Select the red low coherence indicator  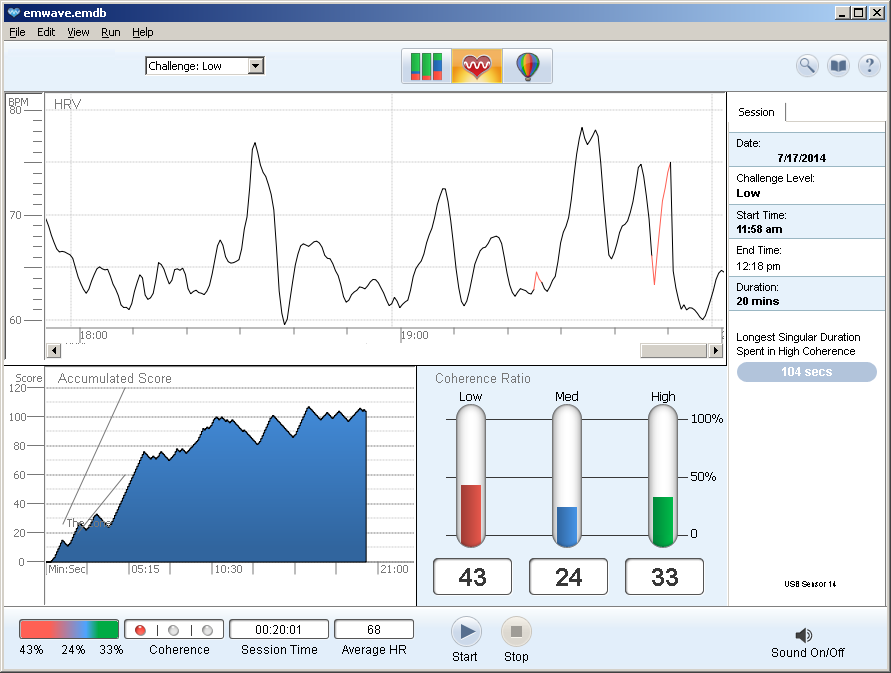(140, 630)
